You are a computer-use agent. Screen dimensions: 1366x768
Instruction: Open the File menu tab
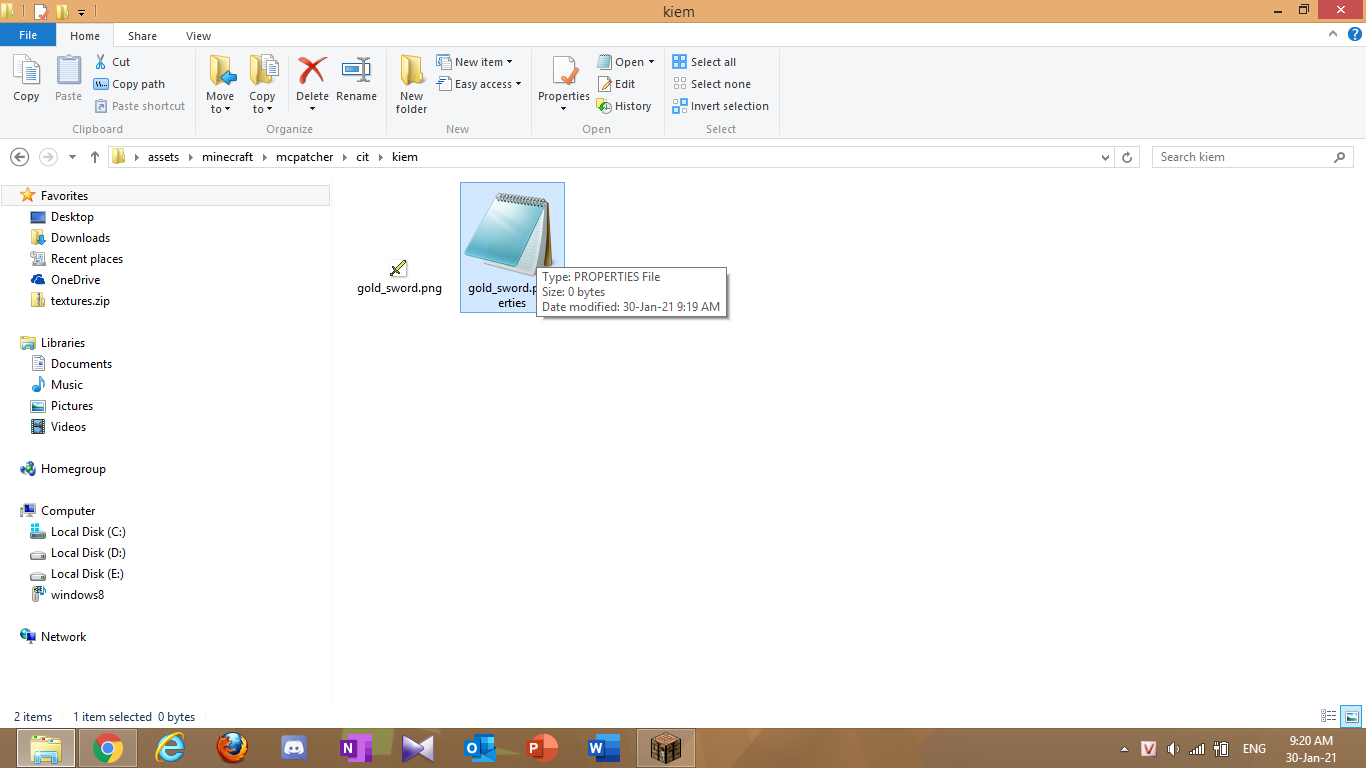[x=28, y=35]
